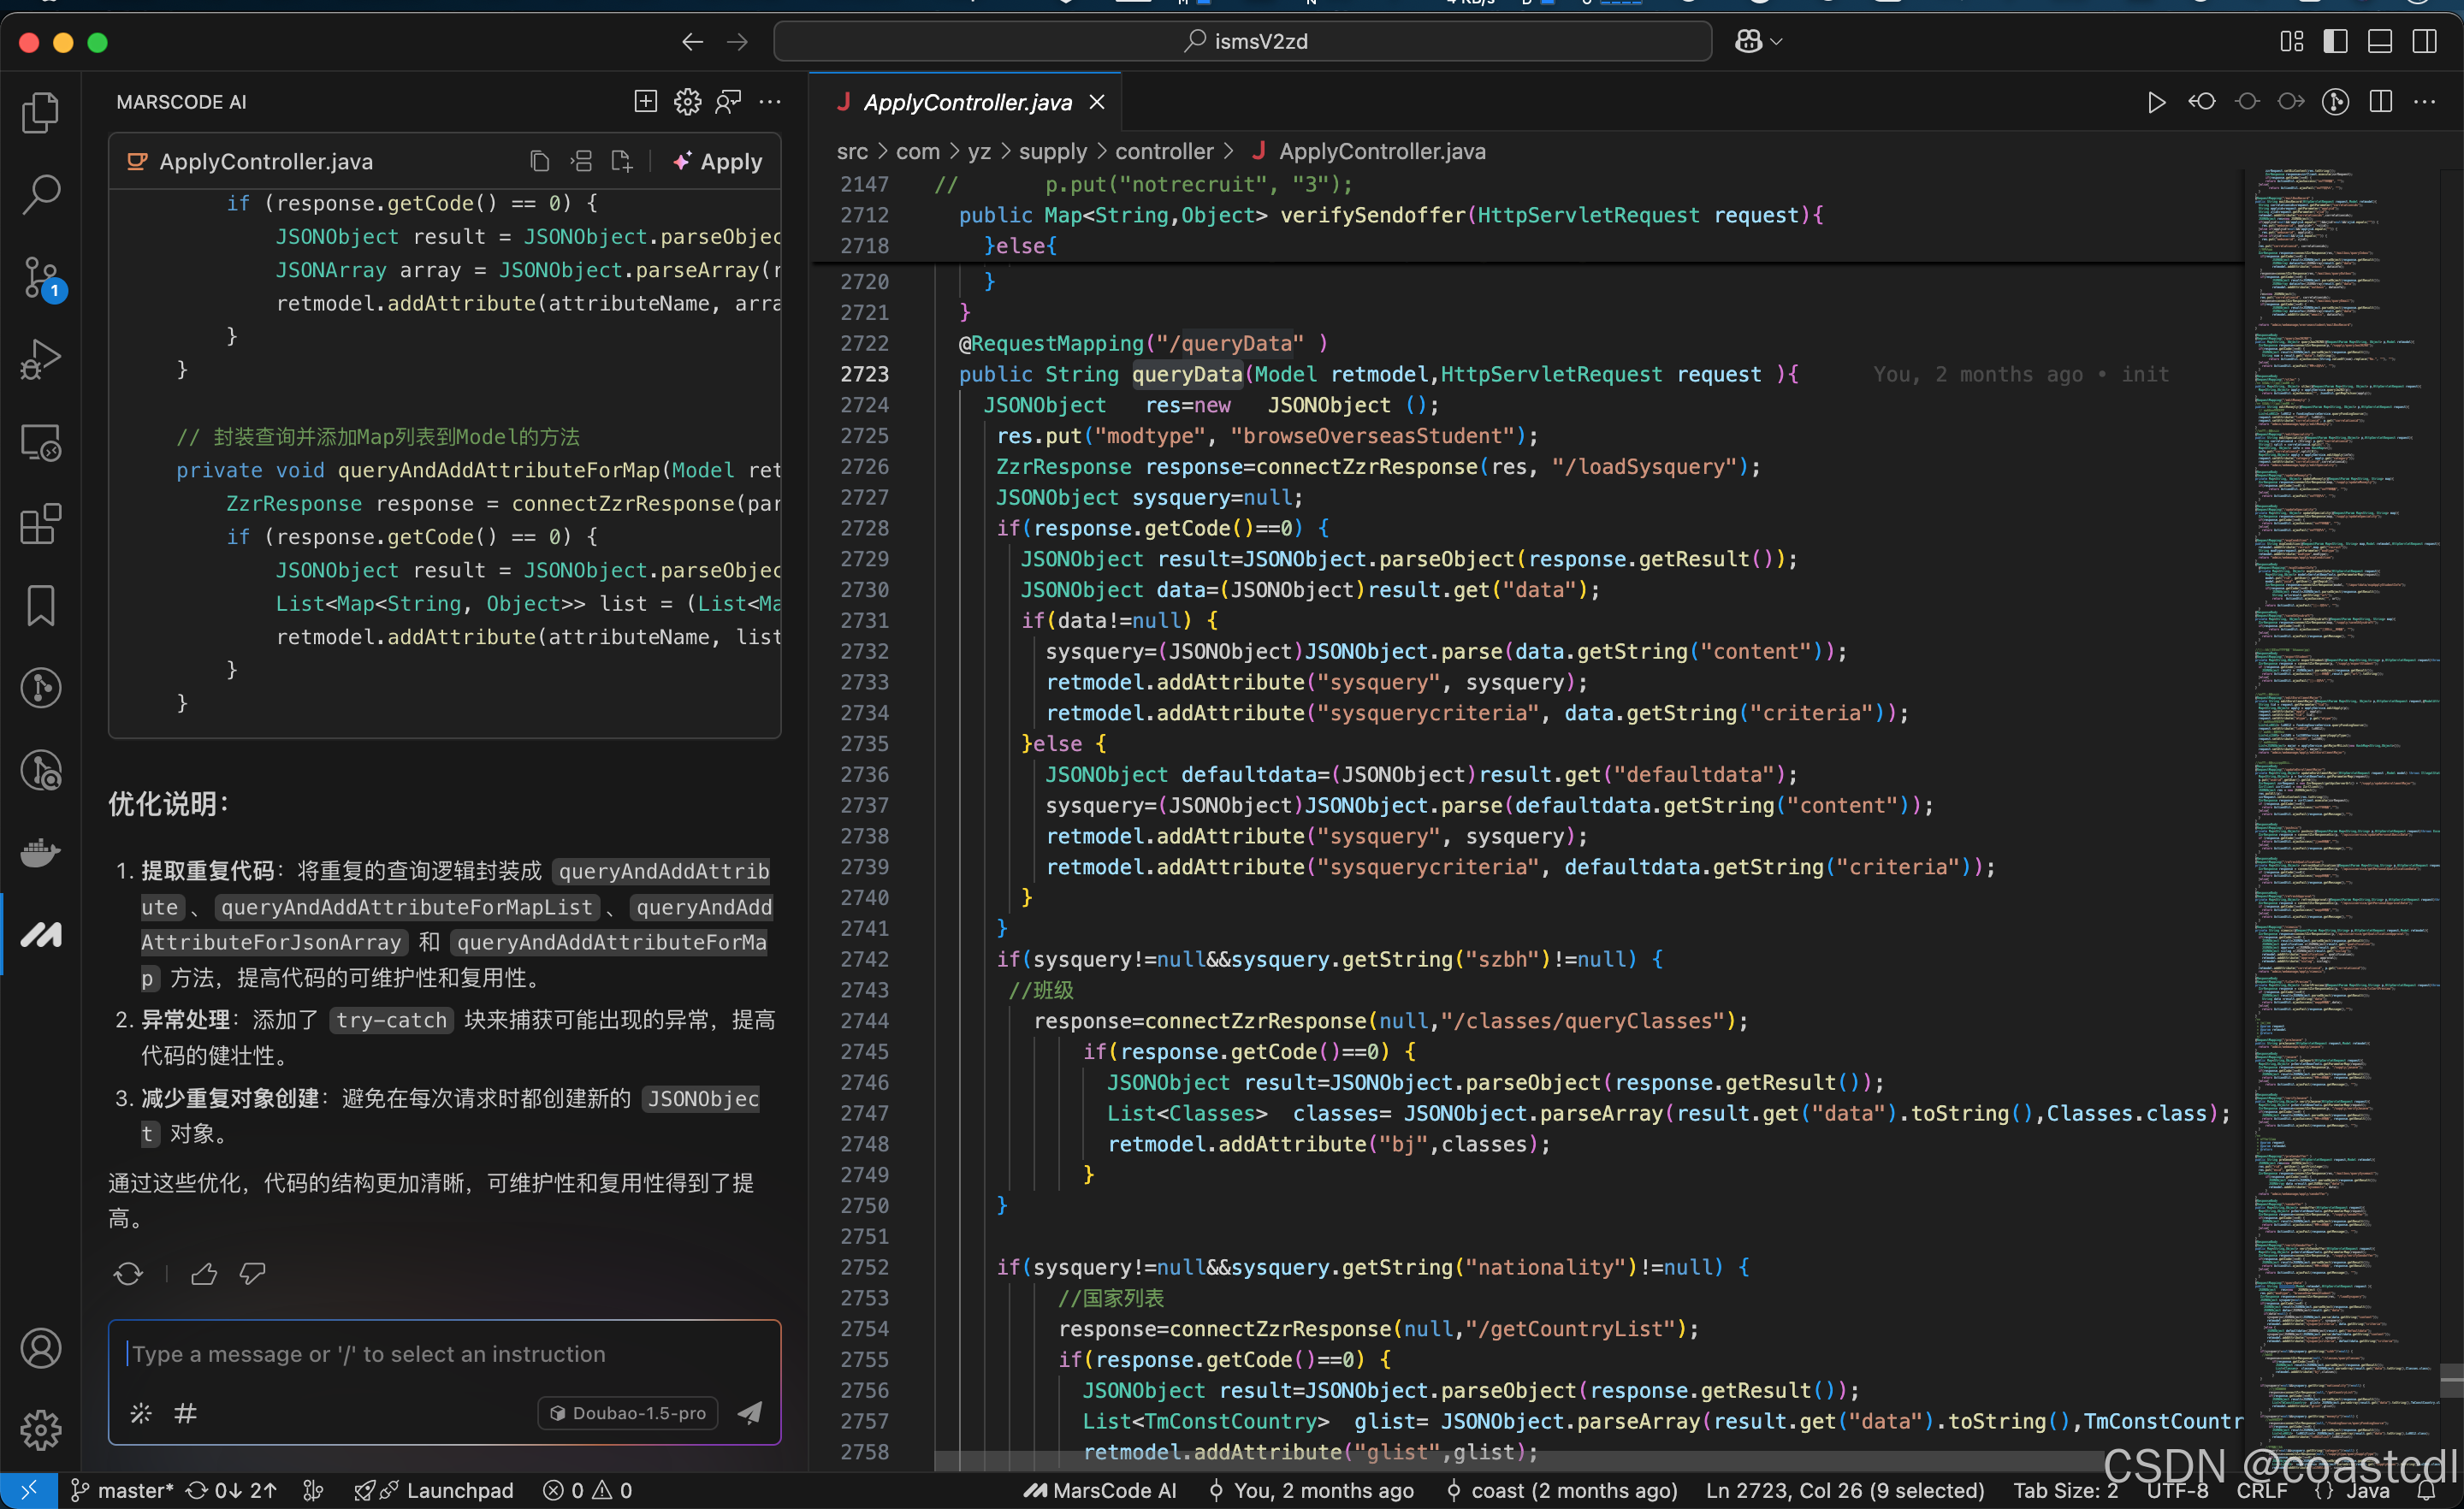The width and height of the screenshot is (2464, 1509).
Task: Split the editor to the right
Action: coord(2381,102)
